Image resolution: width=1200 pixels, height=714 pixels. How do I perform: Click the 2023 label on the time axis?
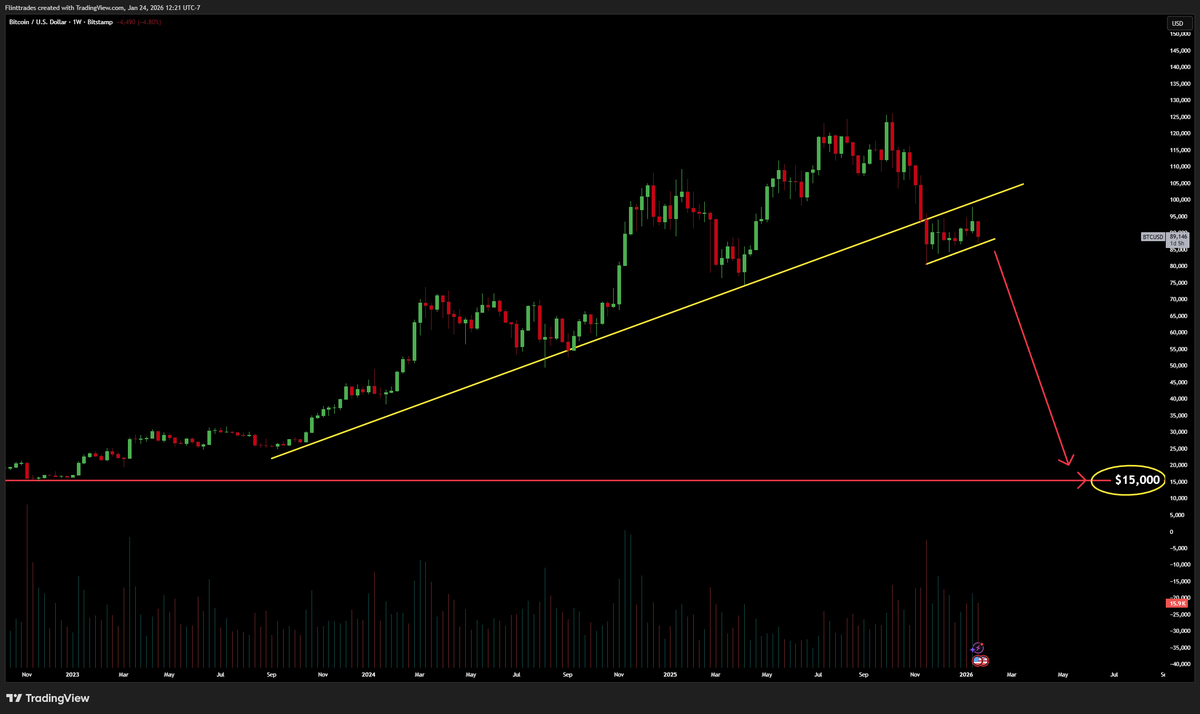click(x=74, y=676)
